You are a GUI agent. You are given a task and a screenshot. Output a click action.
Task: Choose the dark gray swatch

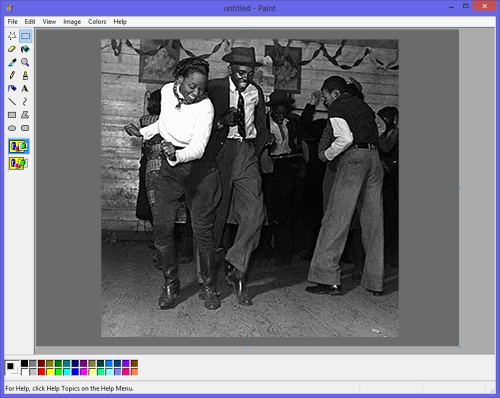pos(33,363)
